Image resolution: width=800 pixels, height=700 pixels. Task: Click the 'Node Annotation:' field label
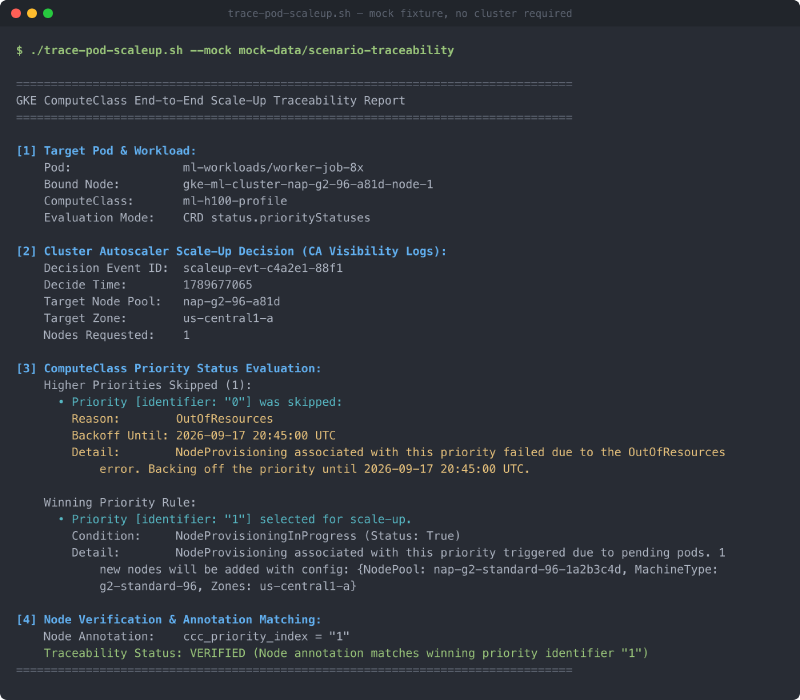pyautogui.click(x=98, y=636)
